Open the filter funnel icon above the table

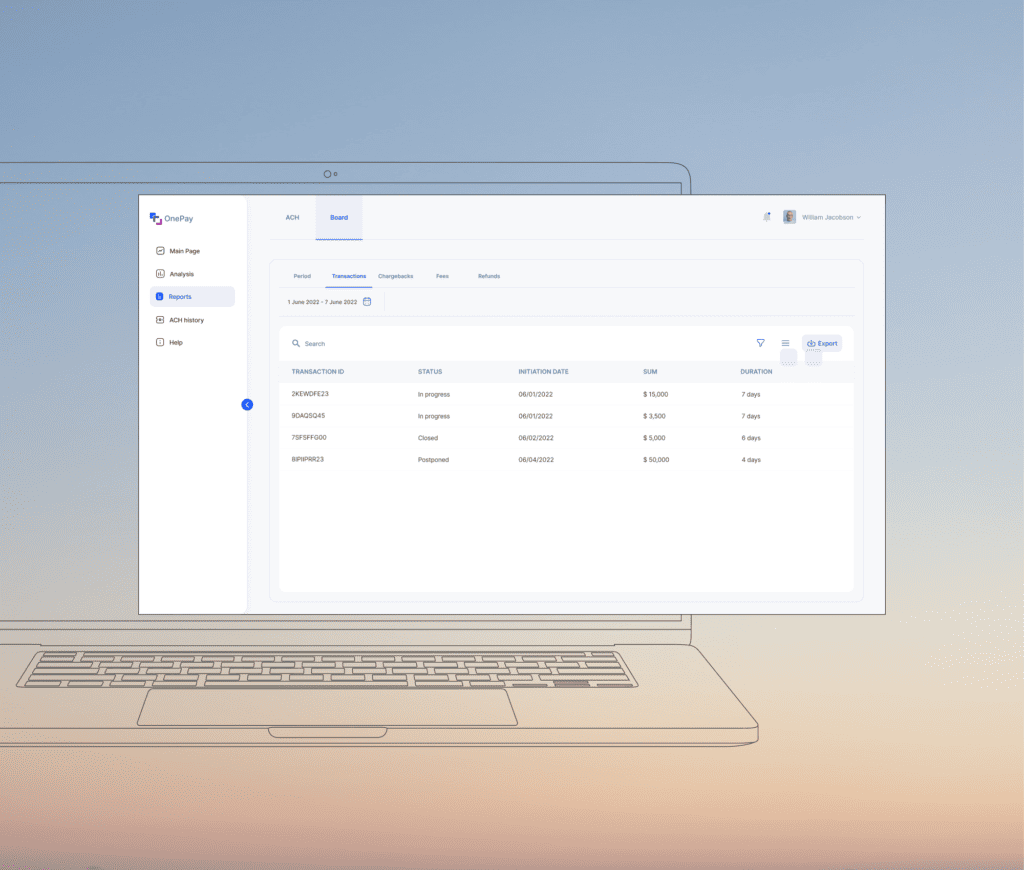760,343
